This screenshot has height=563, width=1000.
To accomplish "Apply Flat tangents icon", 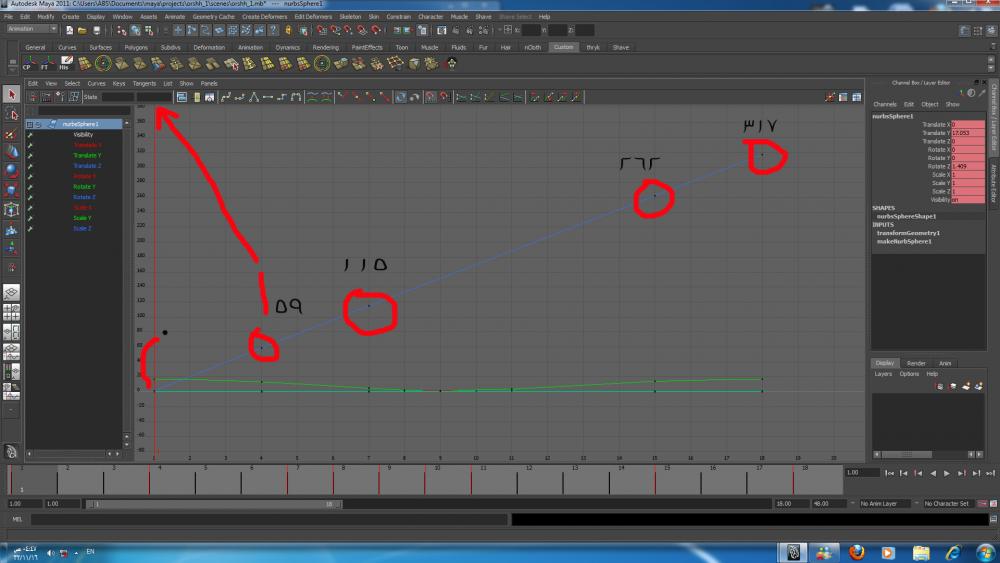I will click(x=267, y=97).
